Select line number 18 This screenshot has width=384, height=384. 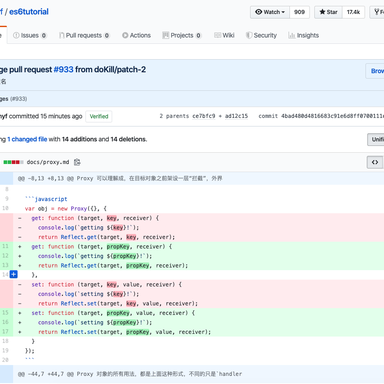6,341
